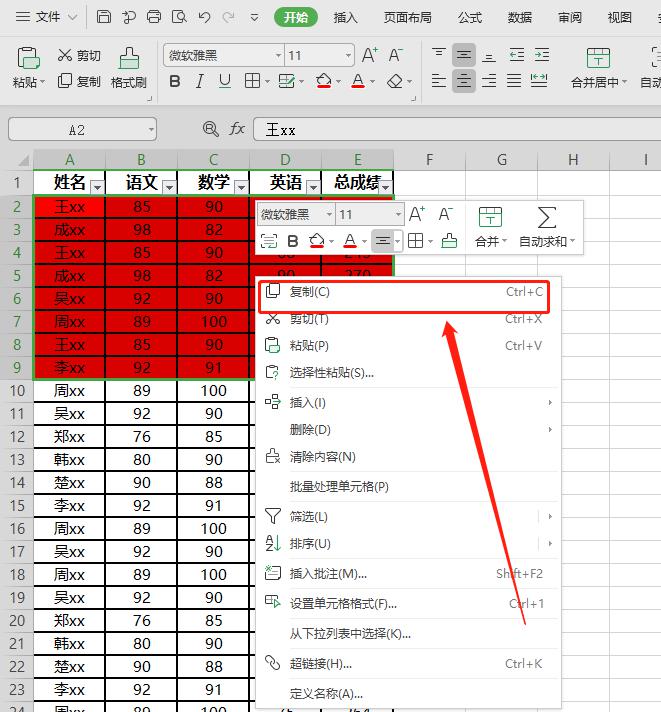Click the increase indent icon

point(542,55)
